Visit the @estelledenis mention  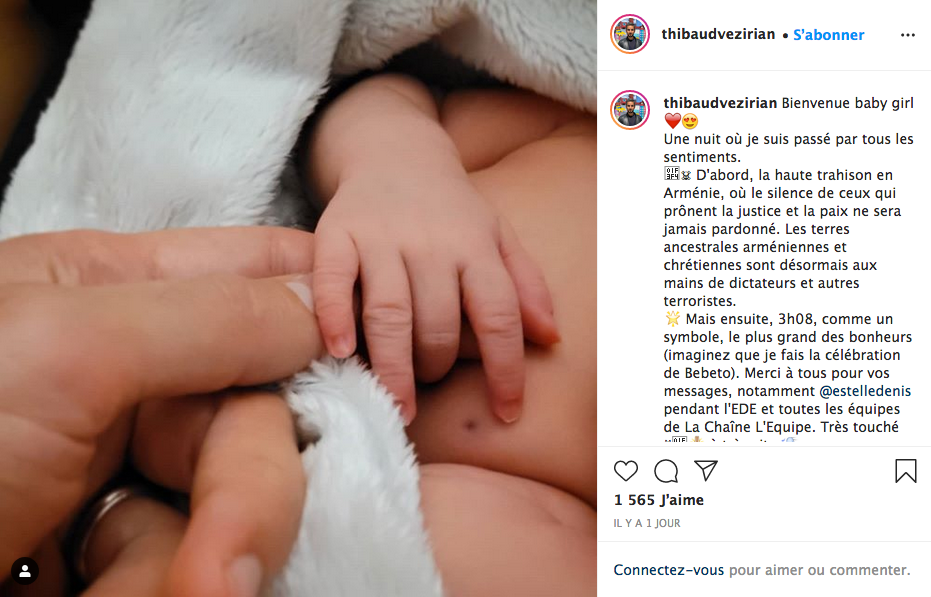point(865,391)
